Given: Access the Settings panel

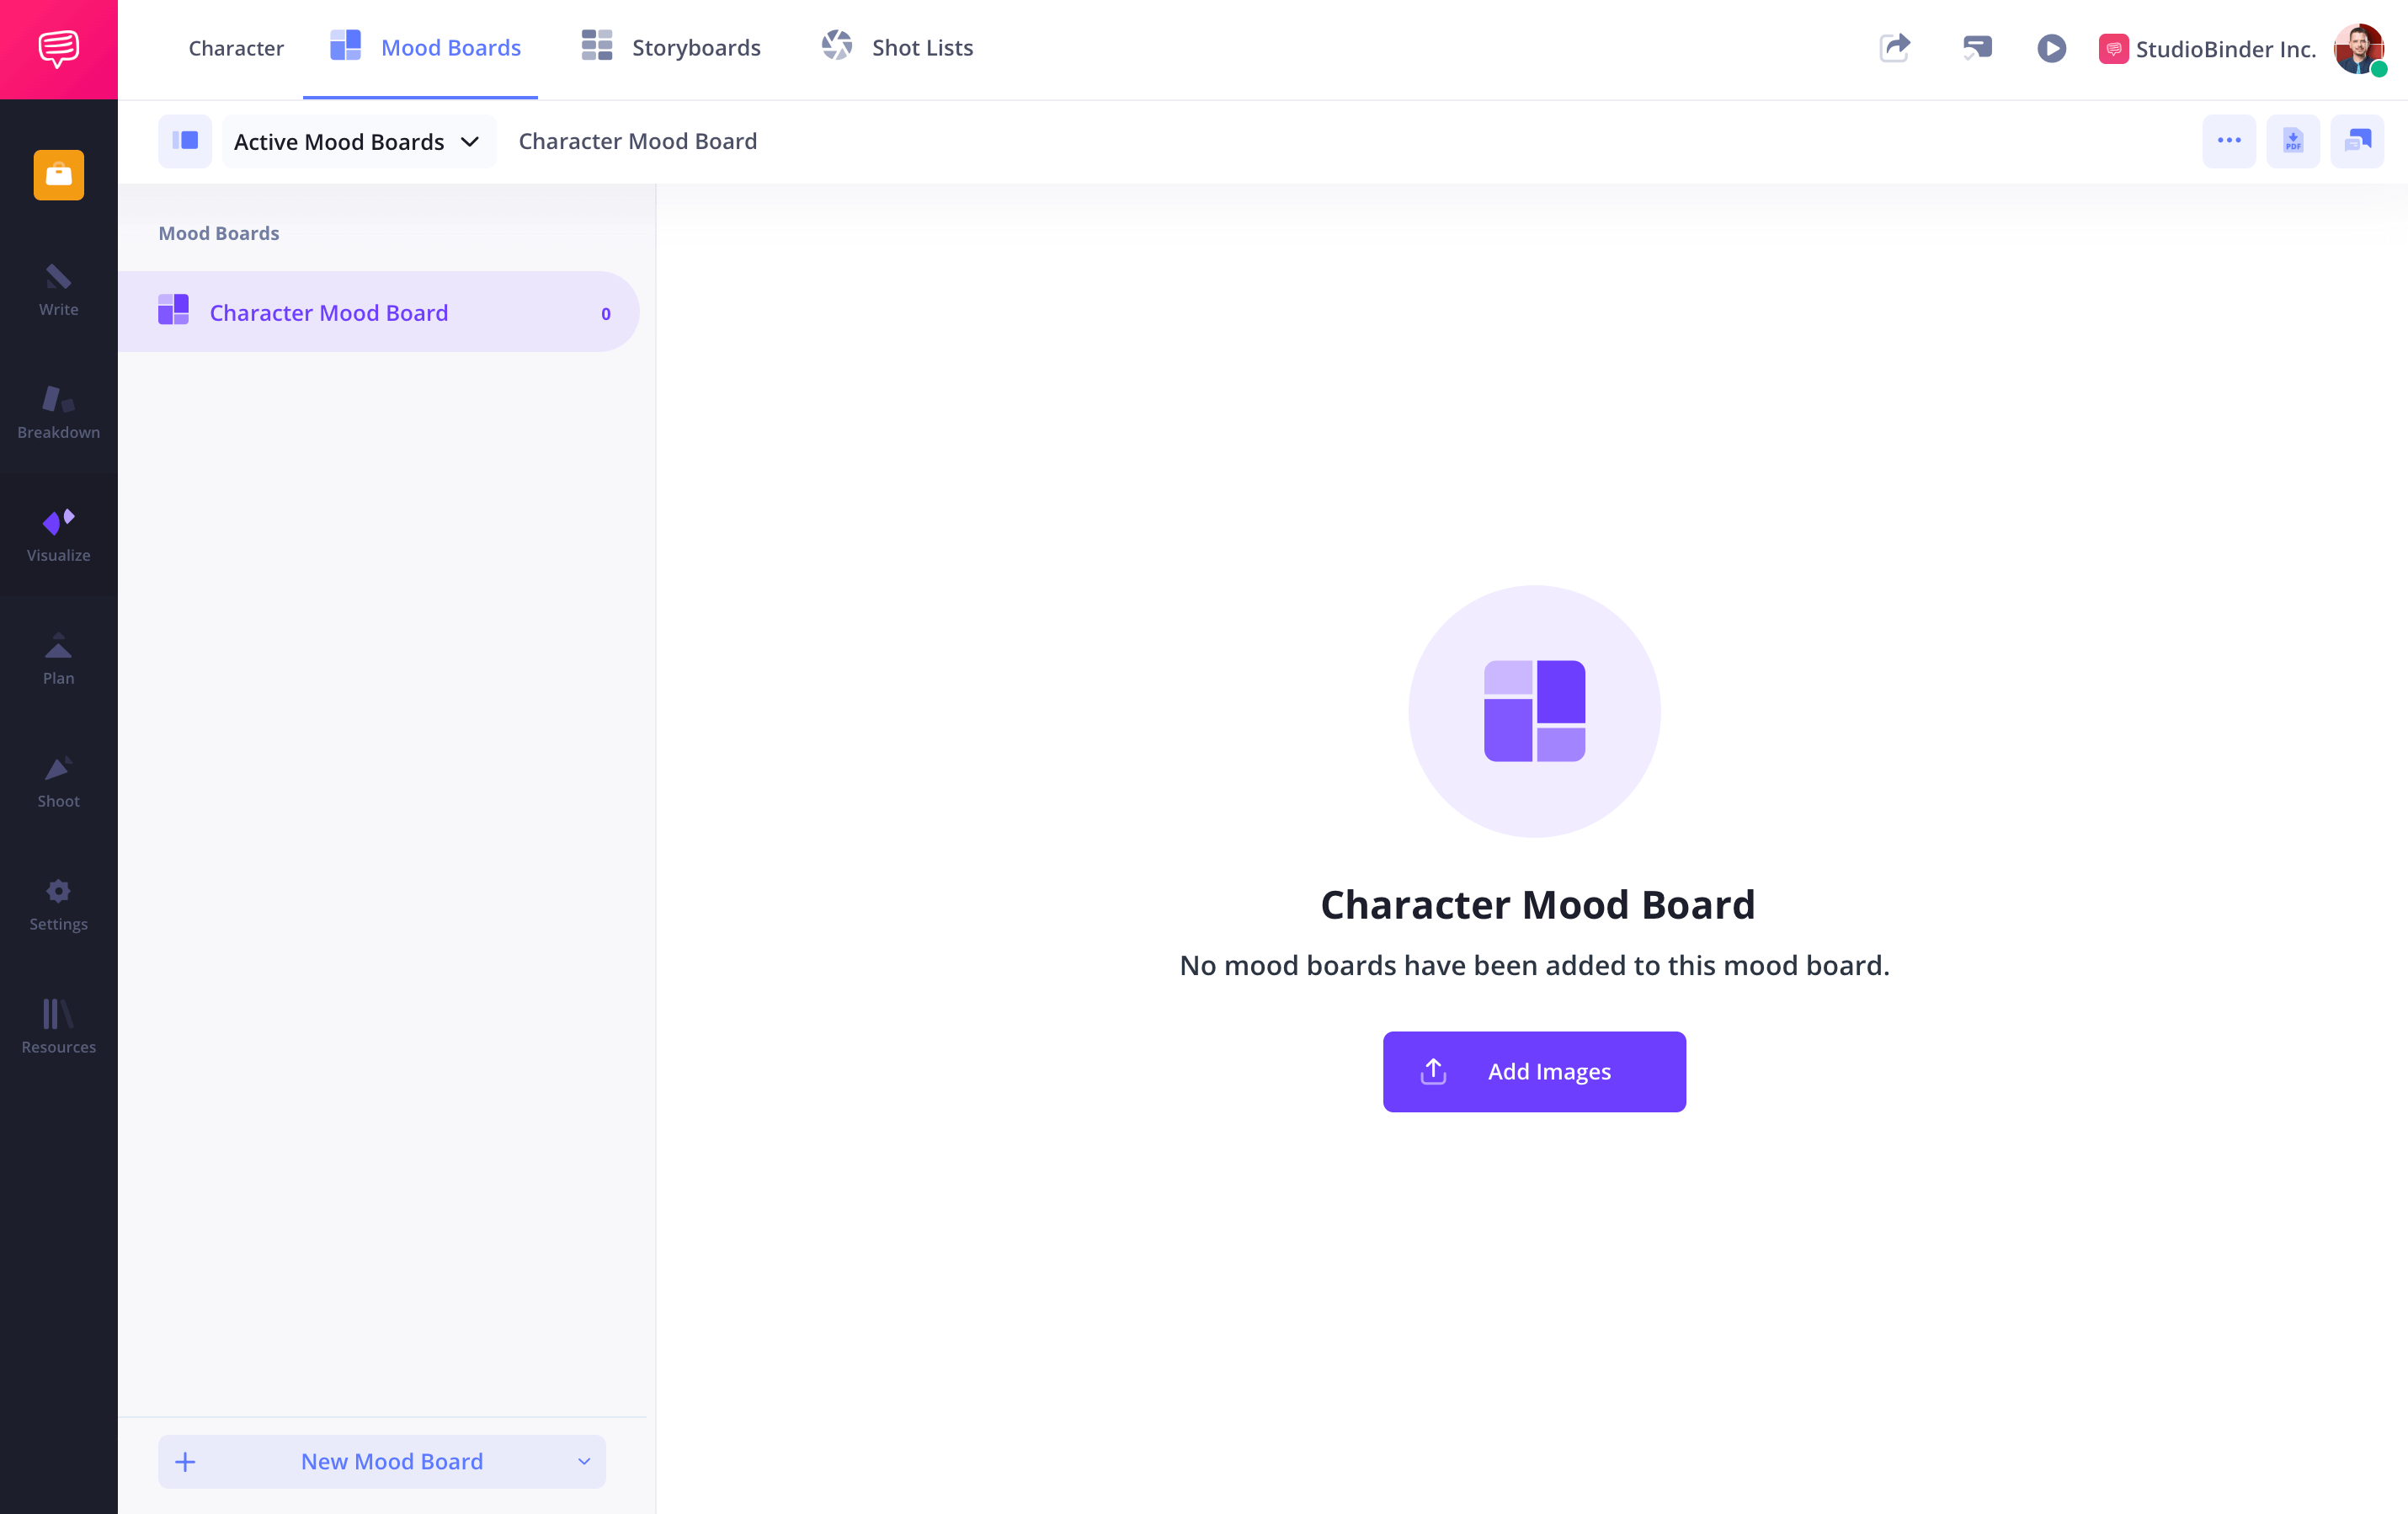Looking at the screenshot, I should click(57, 904).
